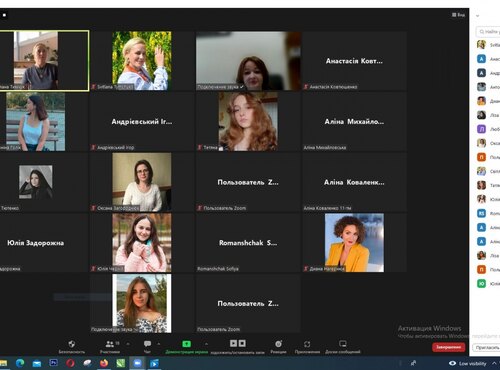Open Opera browser from the taskbar
The image size is (500, 370).
pos(70,363)
